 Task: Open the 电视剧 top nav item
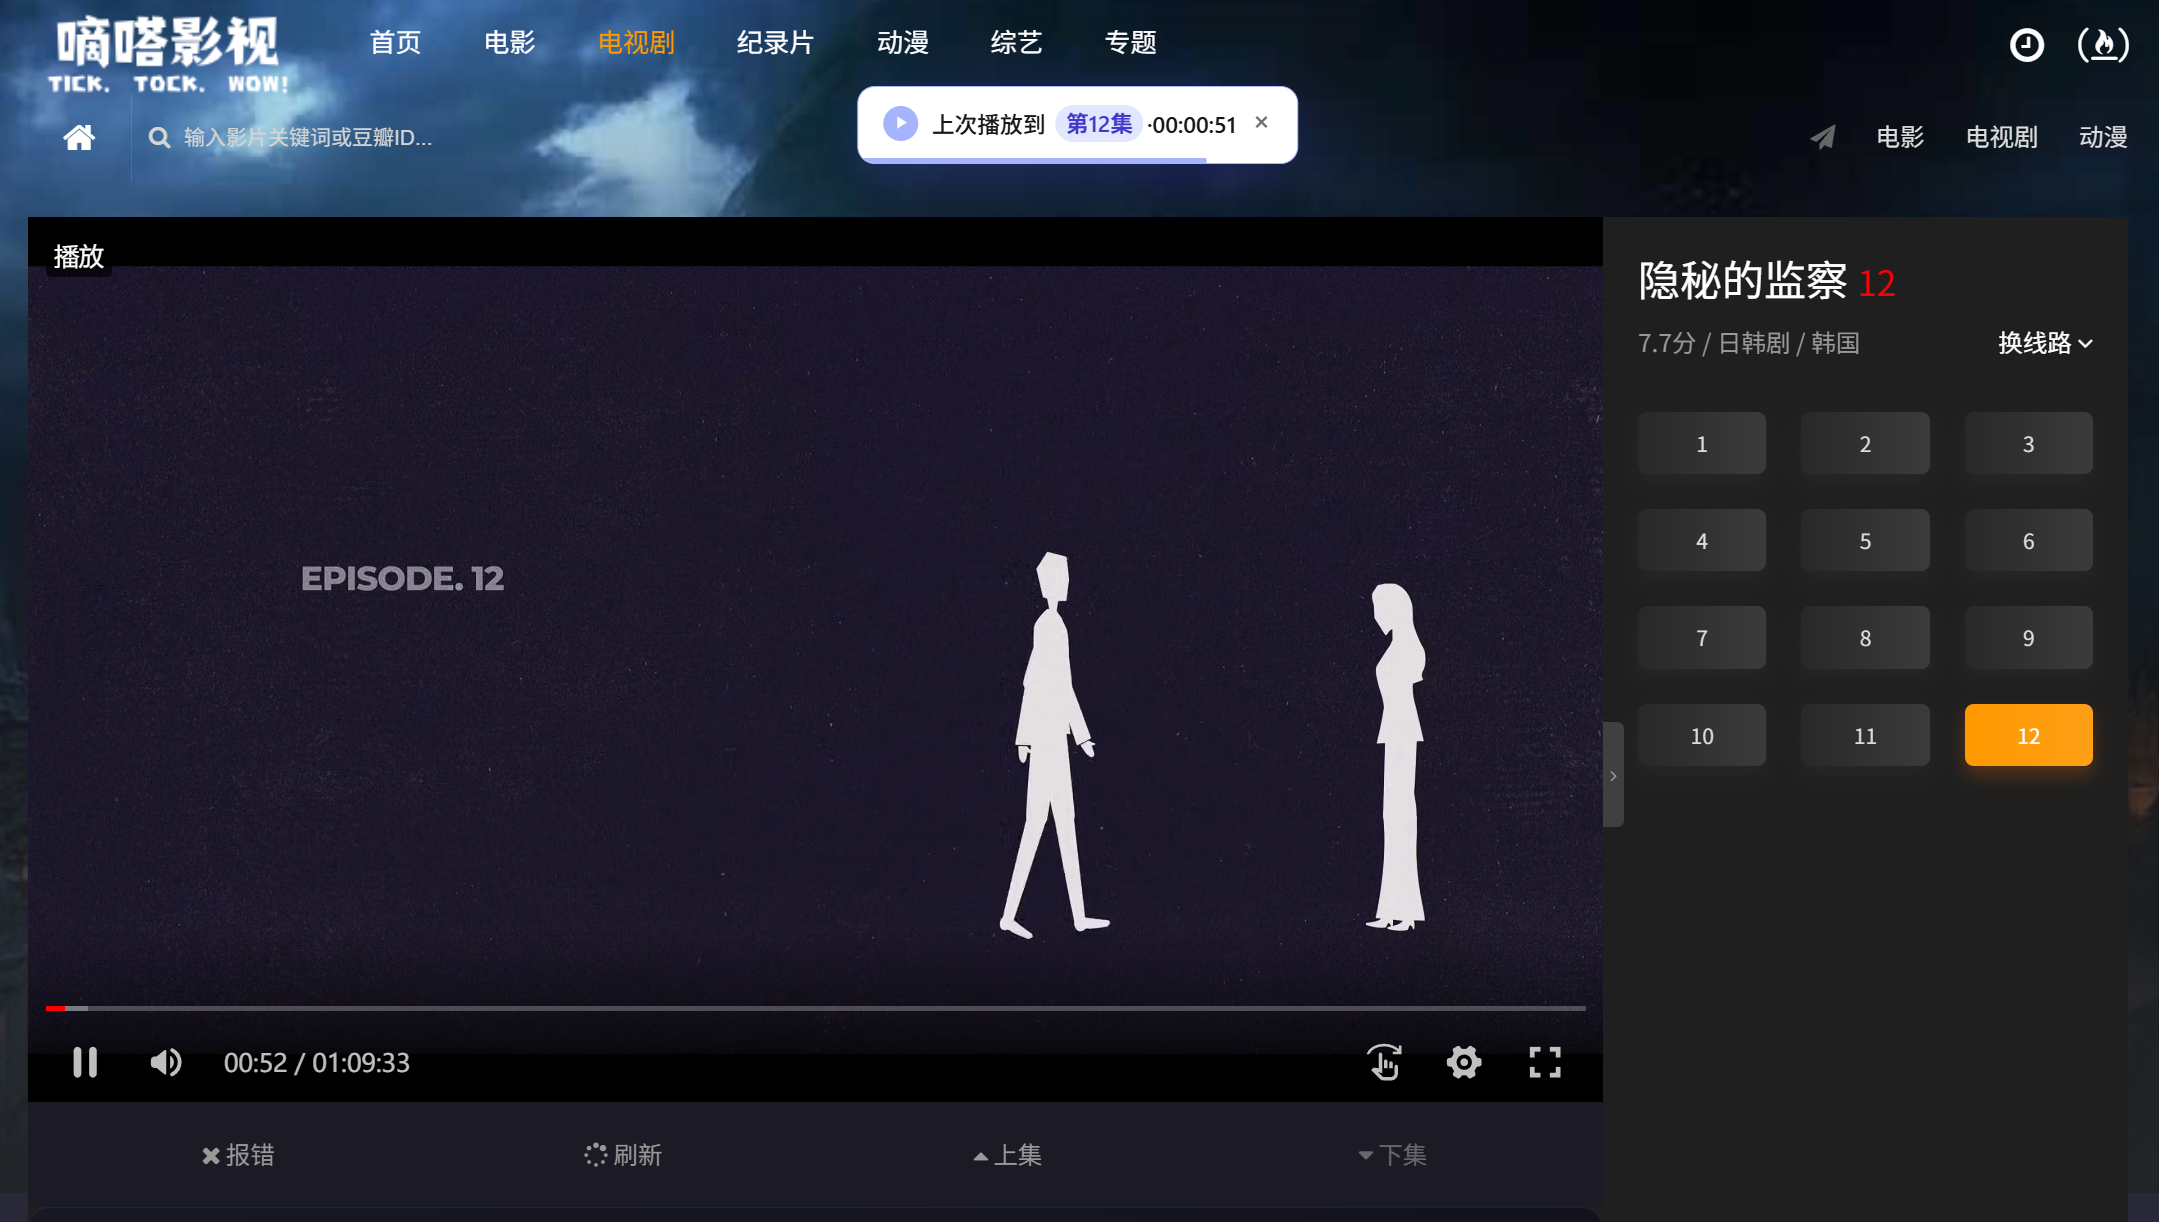[x=636, y=42]
